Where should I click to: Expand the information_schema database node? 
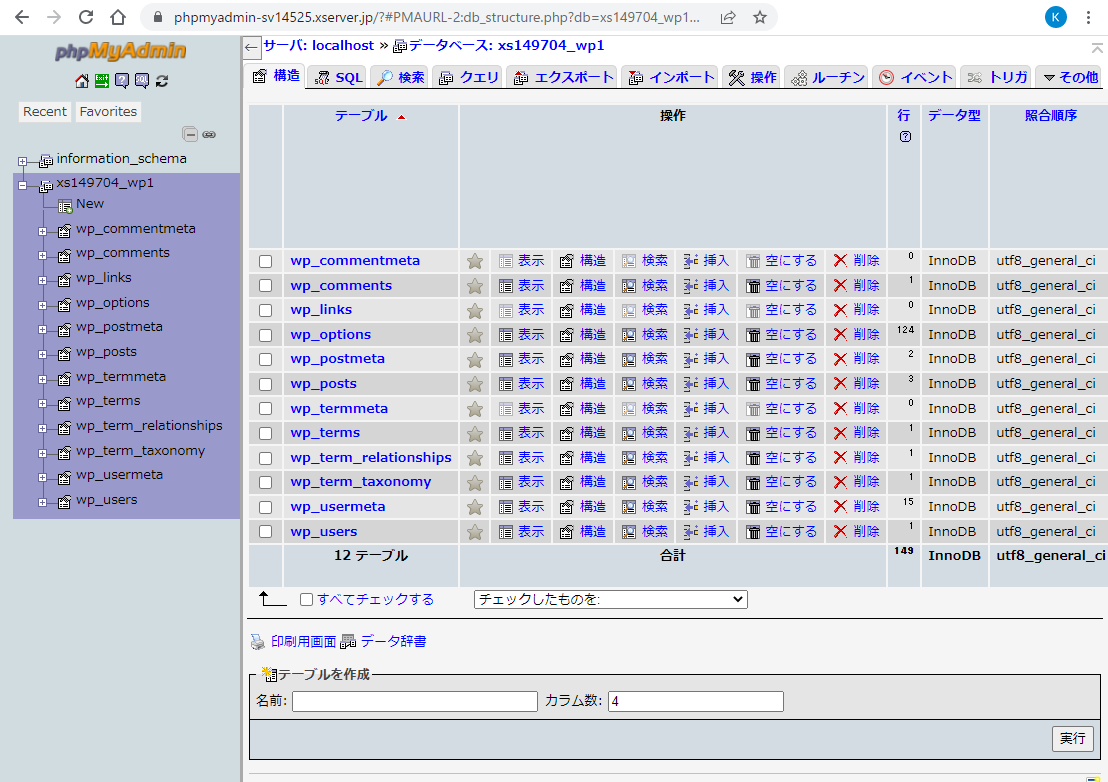coord(22,160)
